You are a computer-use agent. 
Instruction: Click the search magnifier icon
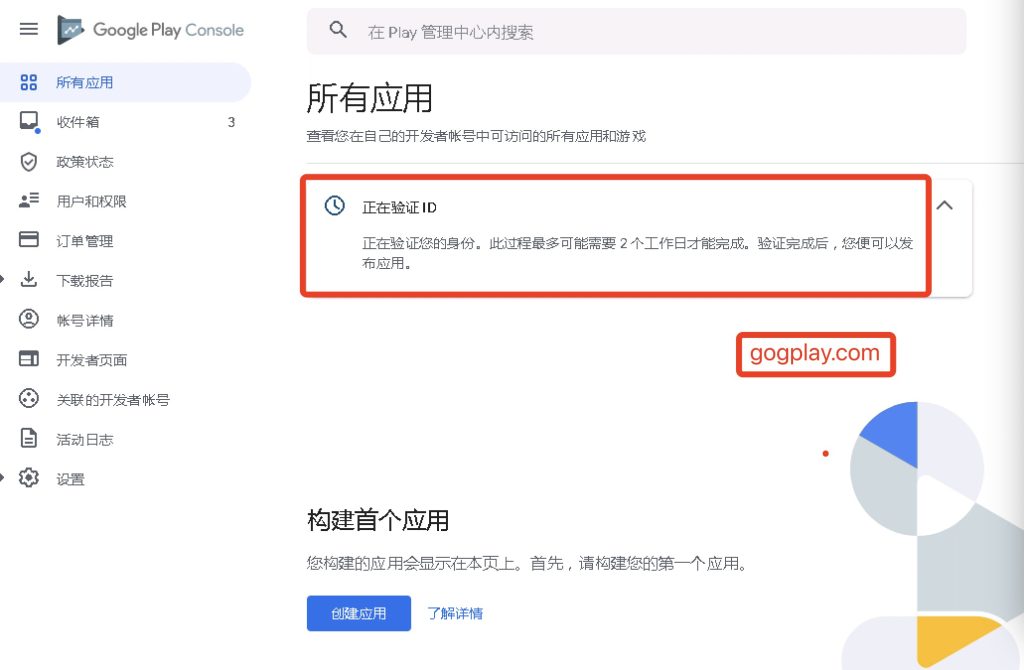[x=338, y=31]
